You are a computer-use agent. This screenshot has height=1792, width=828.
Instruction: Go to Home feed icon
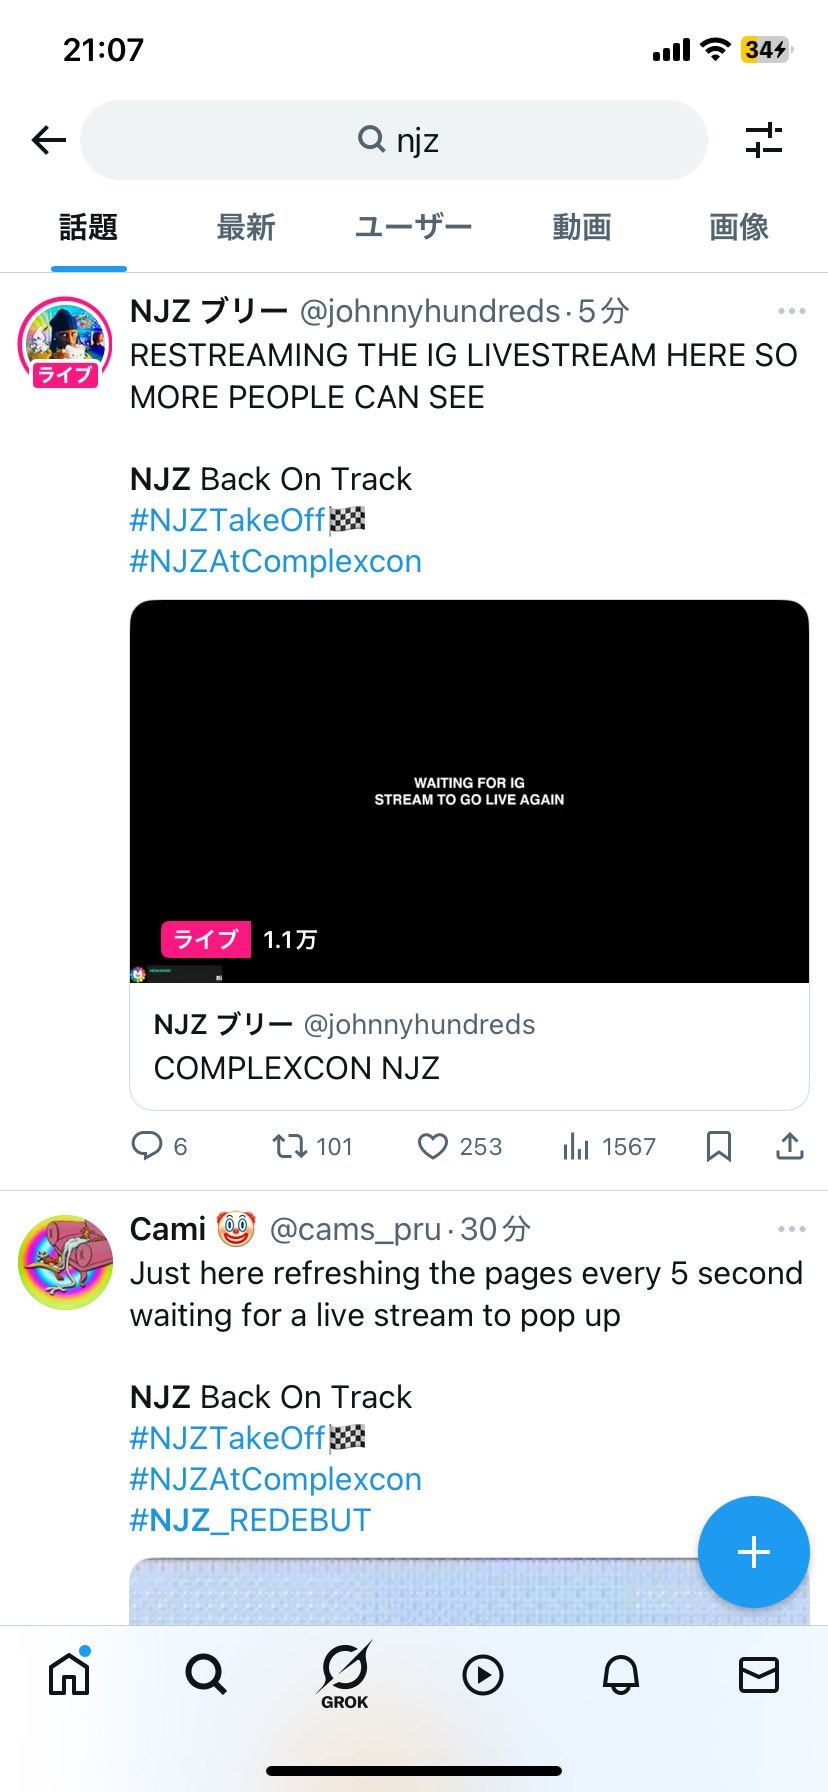coord(69,1674)
